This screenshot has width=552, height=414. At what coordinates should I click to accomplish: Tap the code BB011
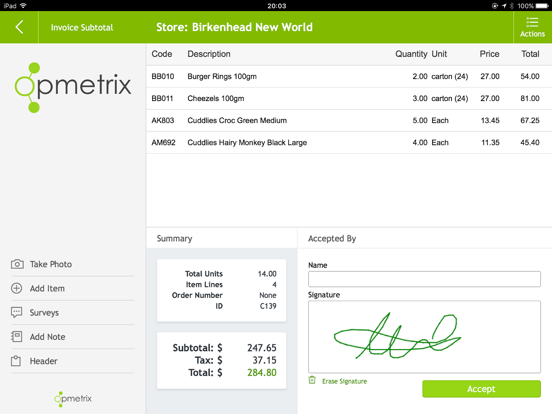(162, 98)
